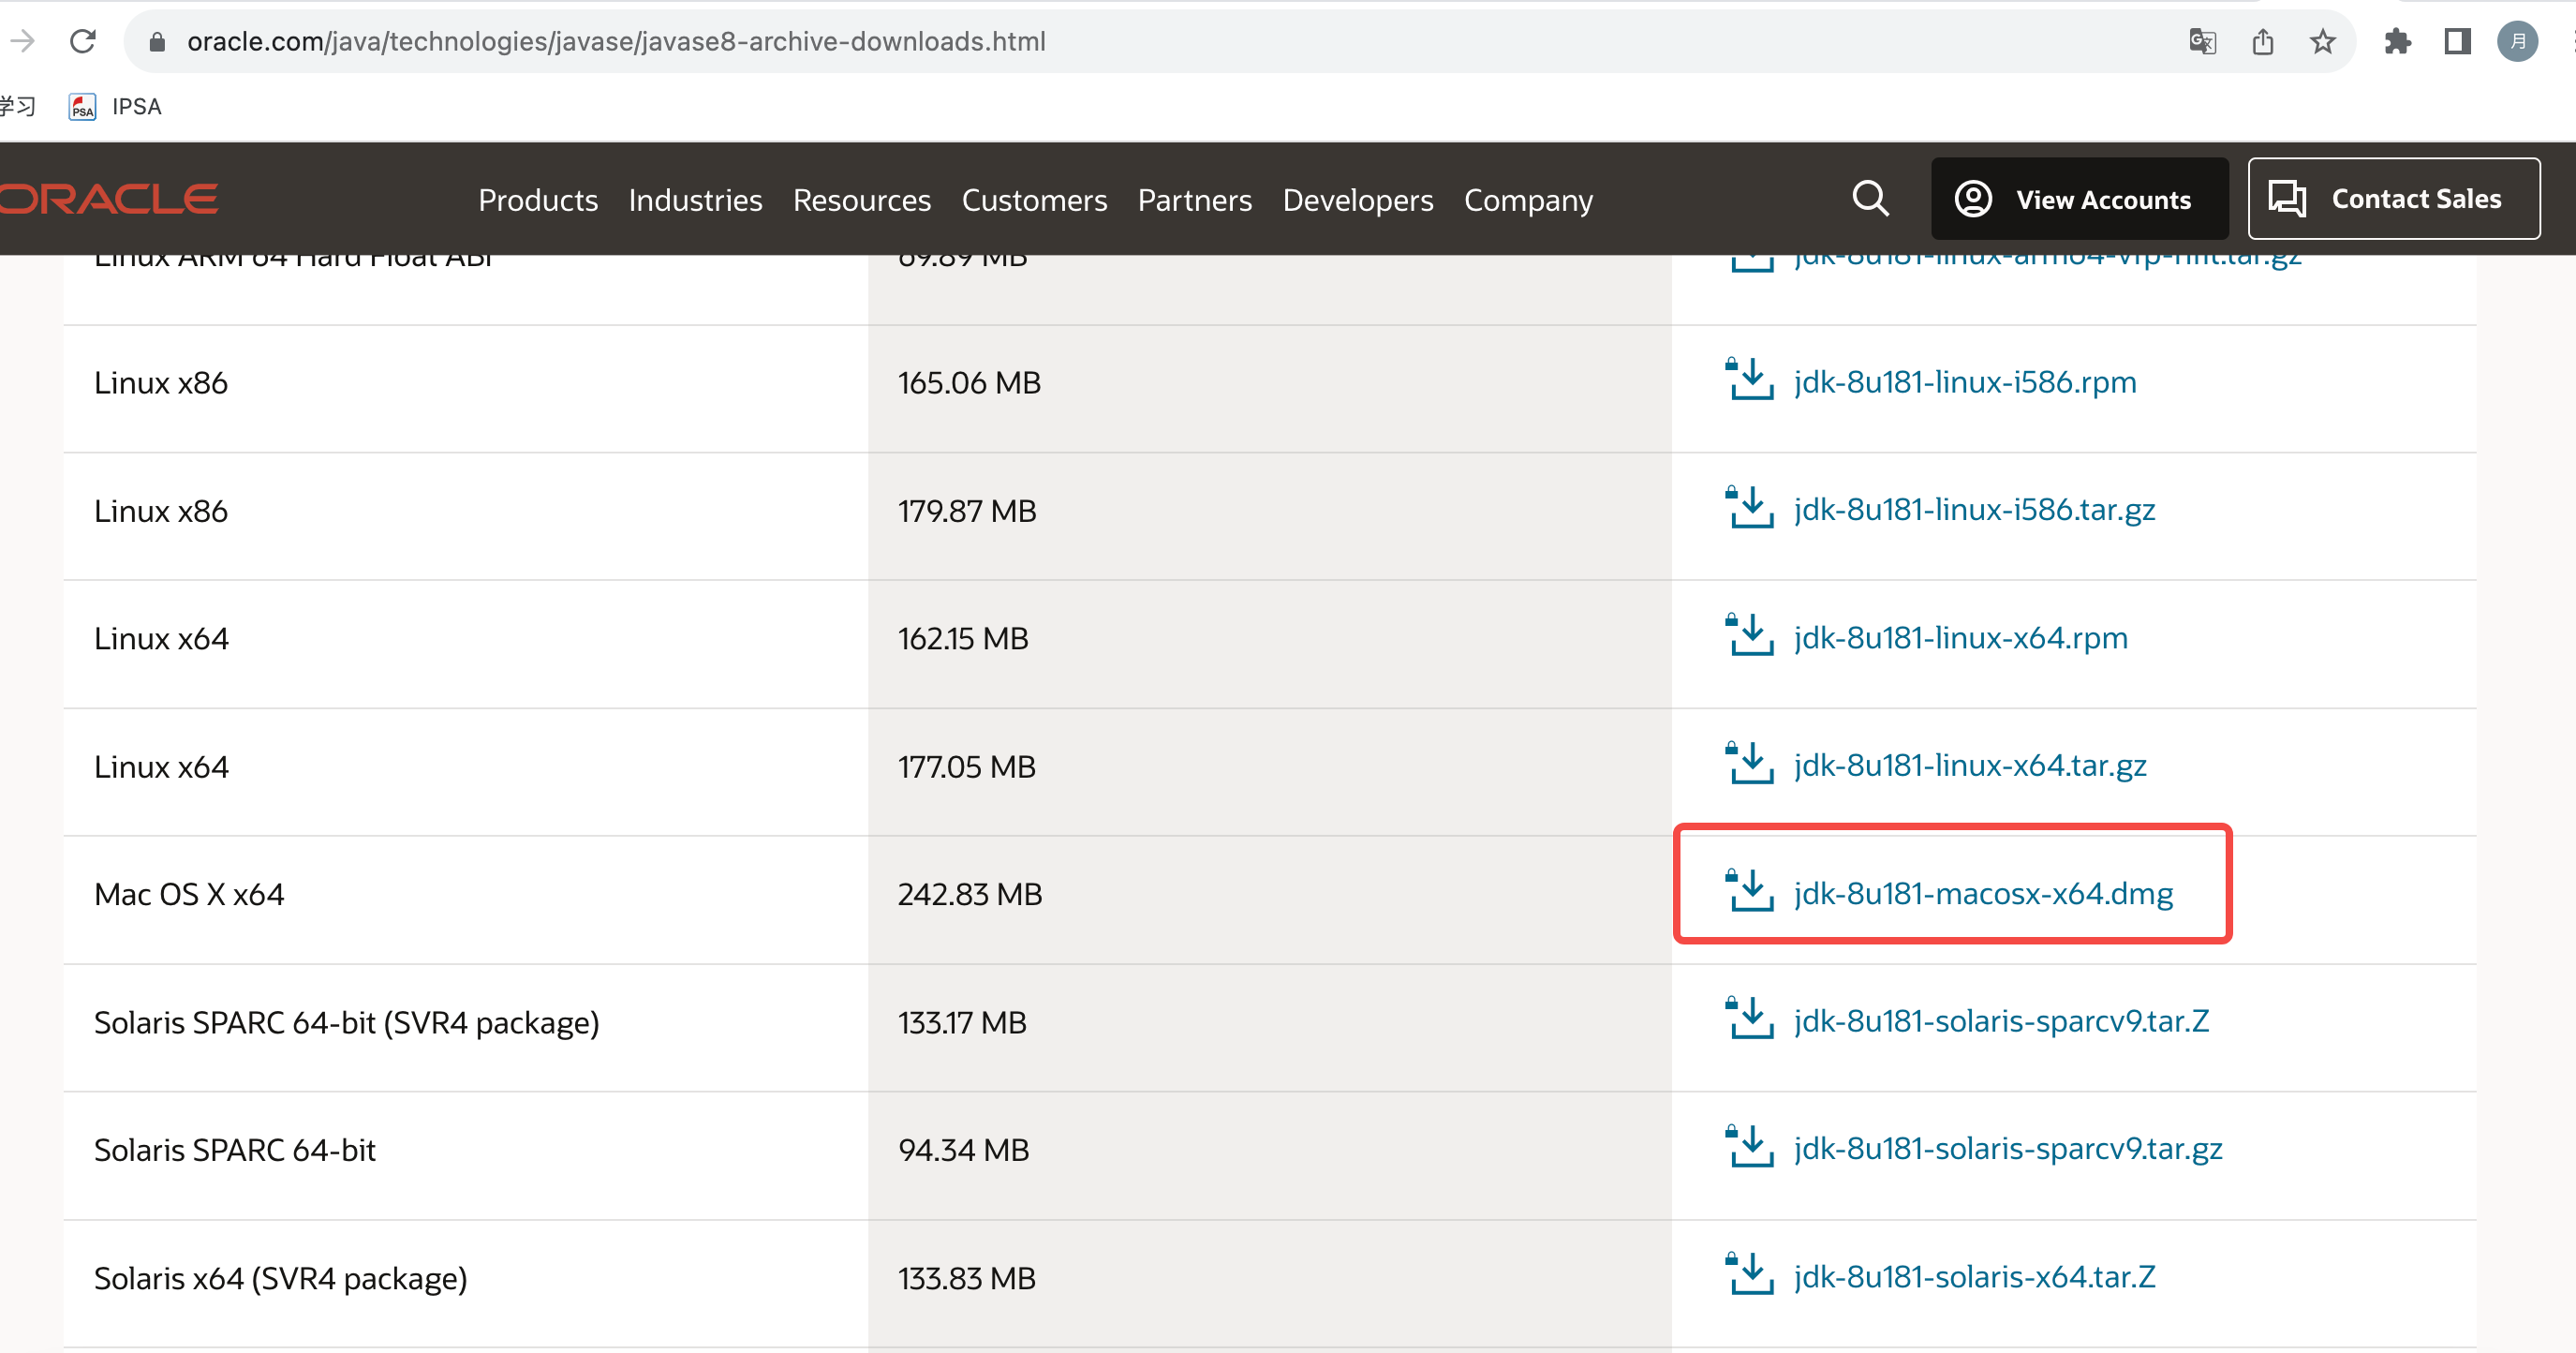Click the forward navigation arrow

[x=22, y=41]
